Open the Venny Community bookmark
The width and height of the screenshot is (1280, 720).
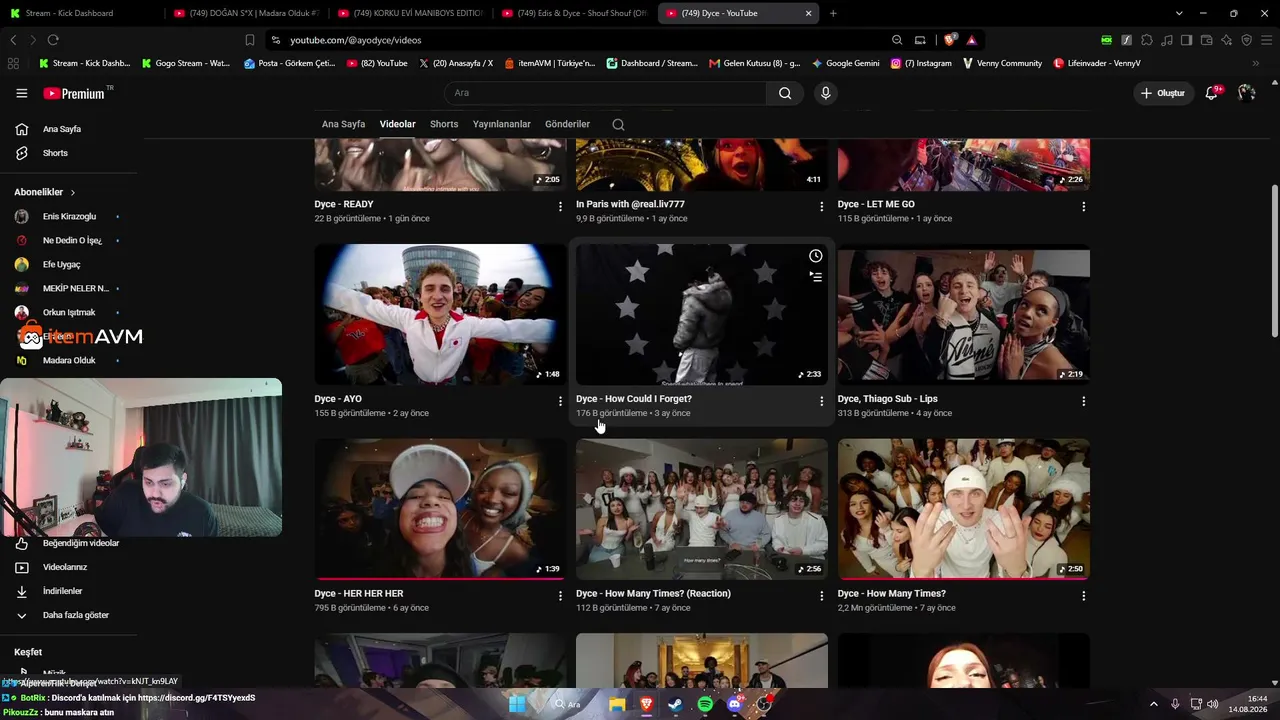tap(1002, 63)
